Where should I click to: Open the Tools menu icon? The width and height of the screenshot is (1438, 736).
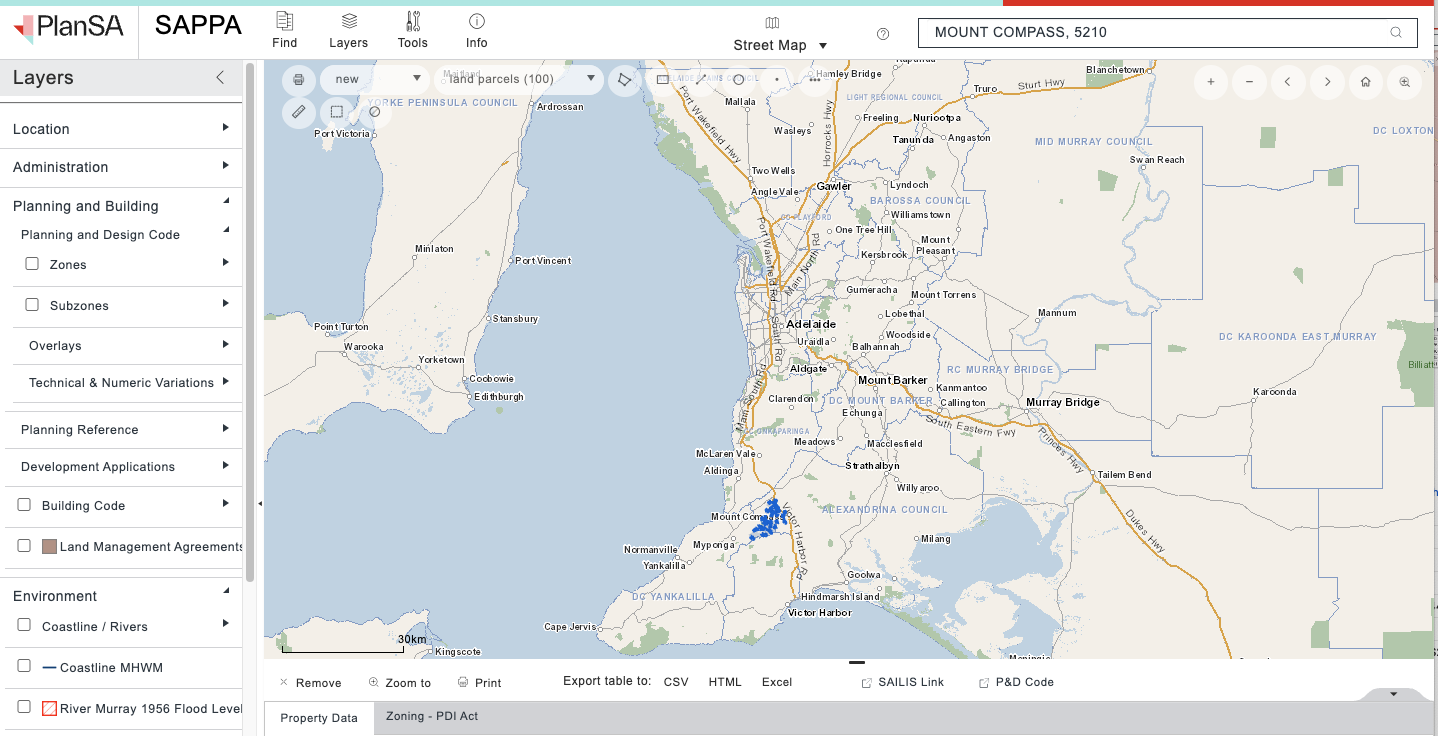(x=412, y=30)
